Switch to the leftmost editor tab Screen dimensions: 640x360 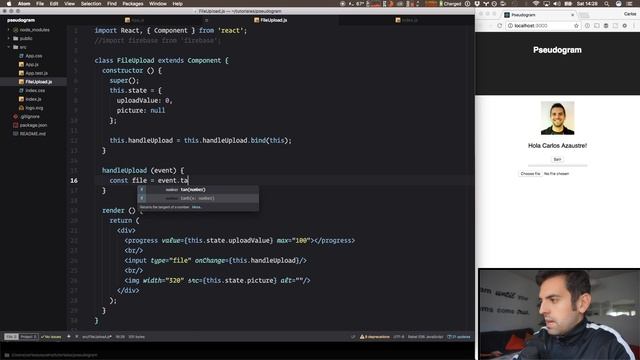[x=135, y=20]
